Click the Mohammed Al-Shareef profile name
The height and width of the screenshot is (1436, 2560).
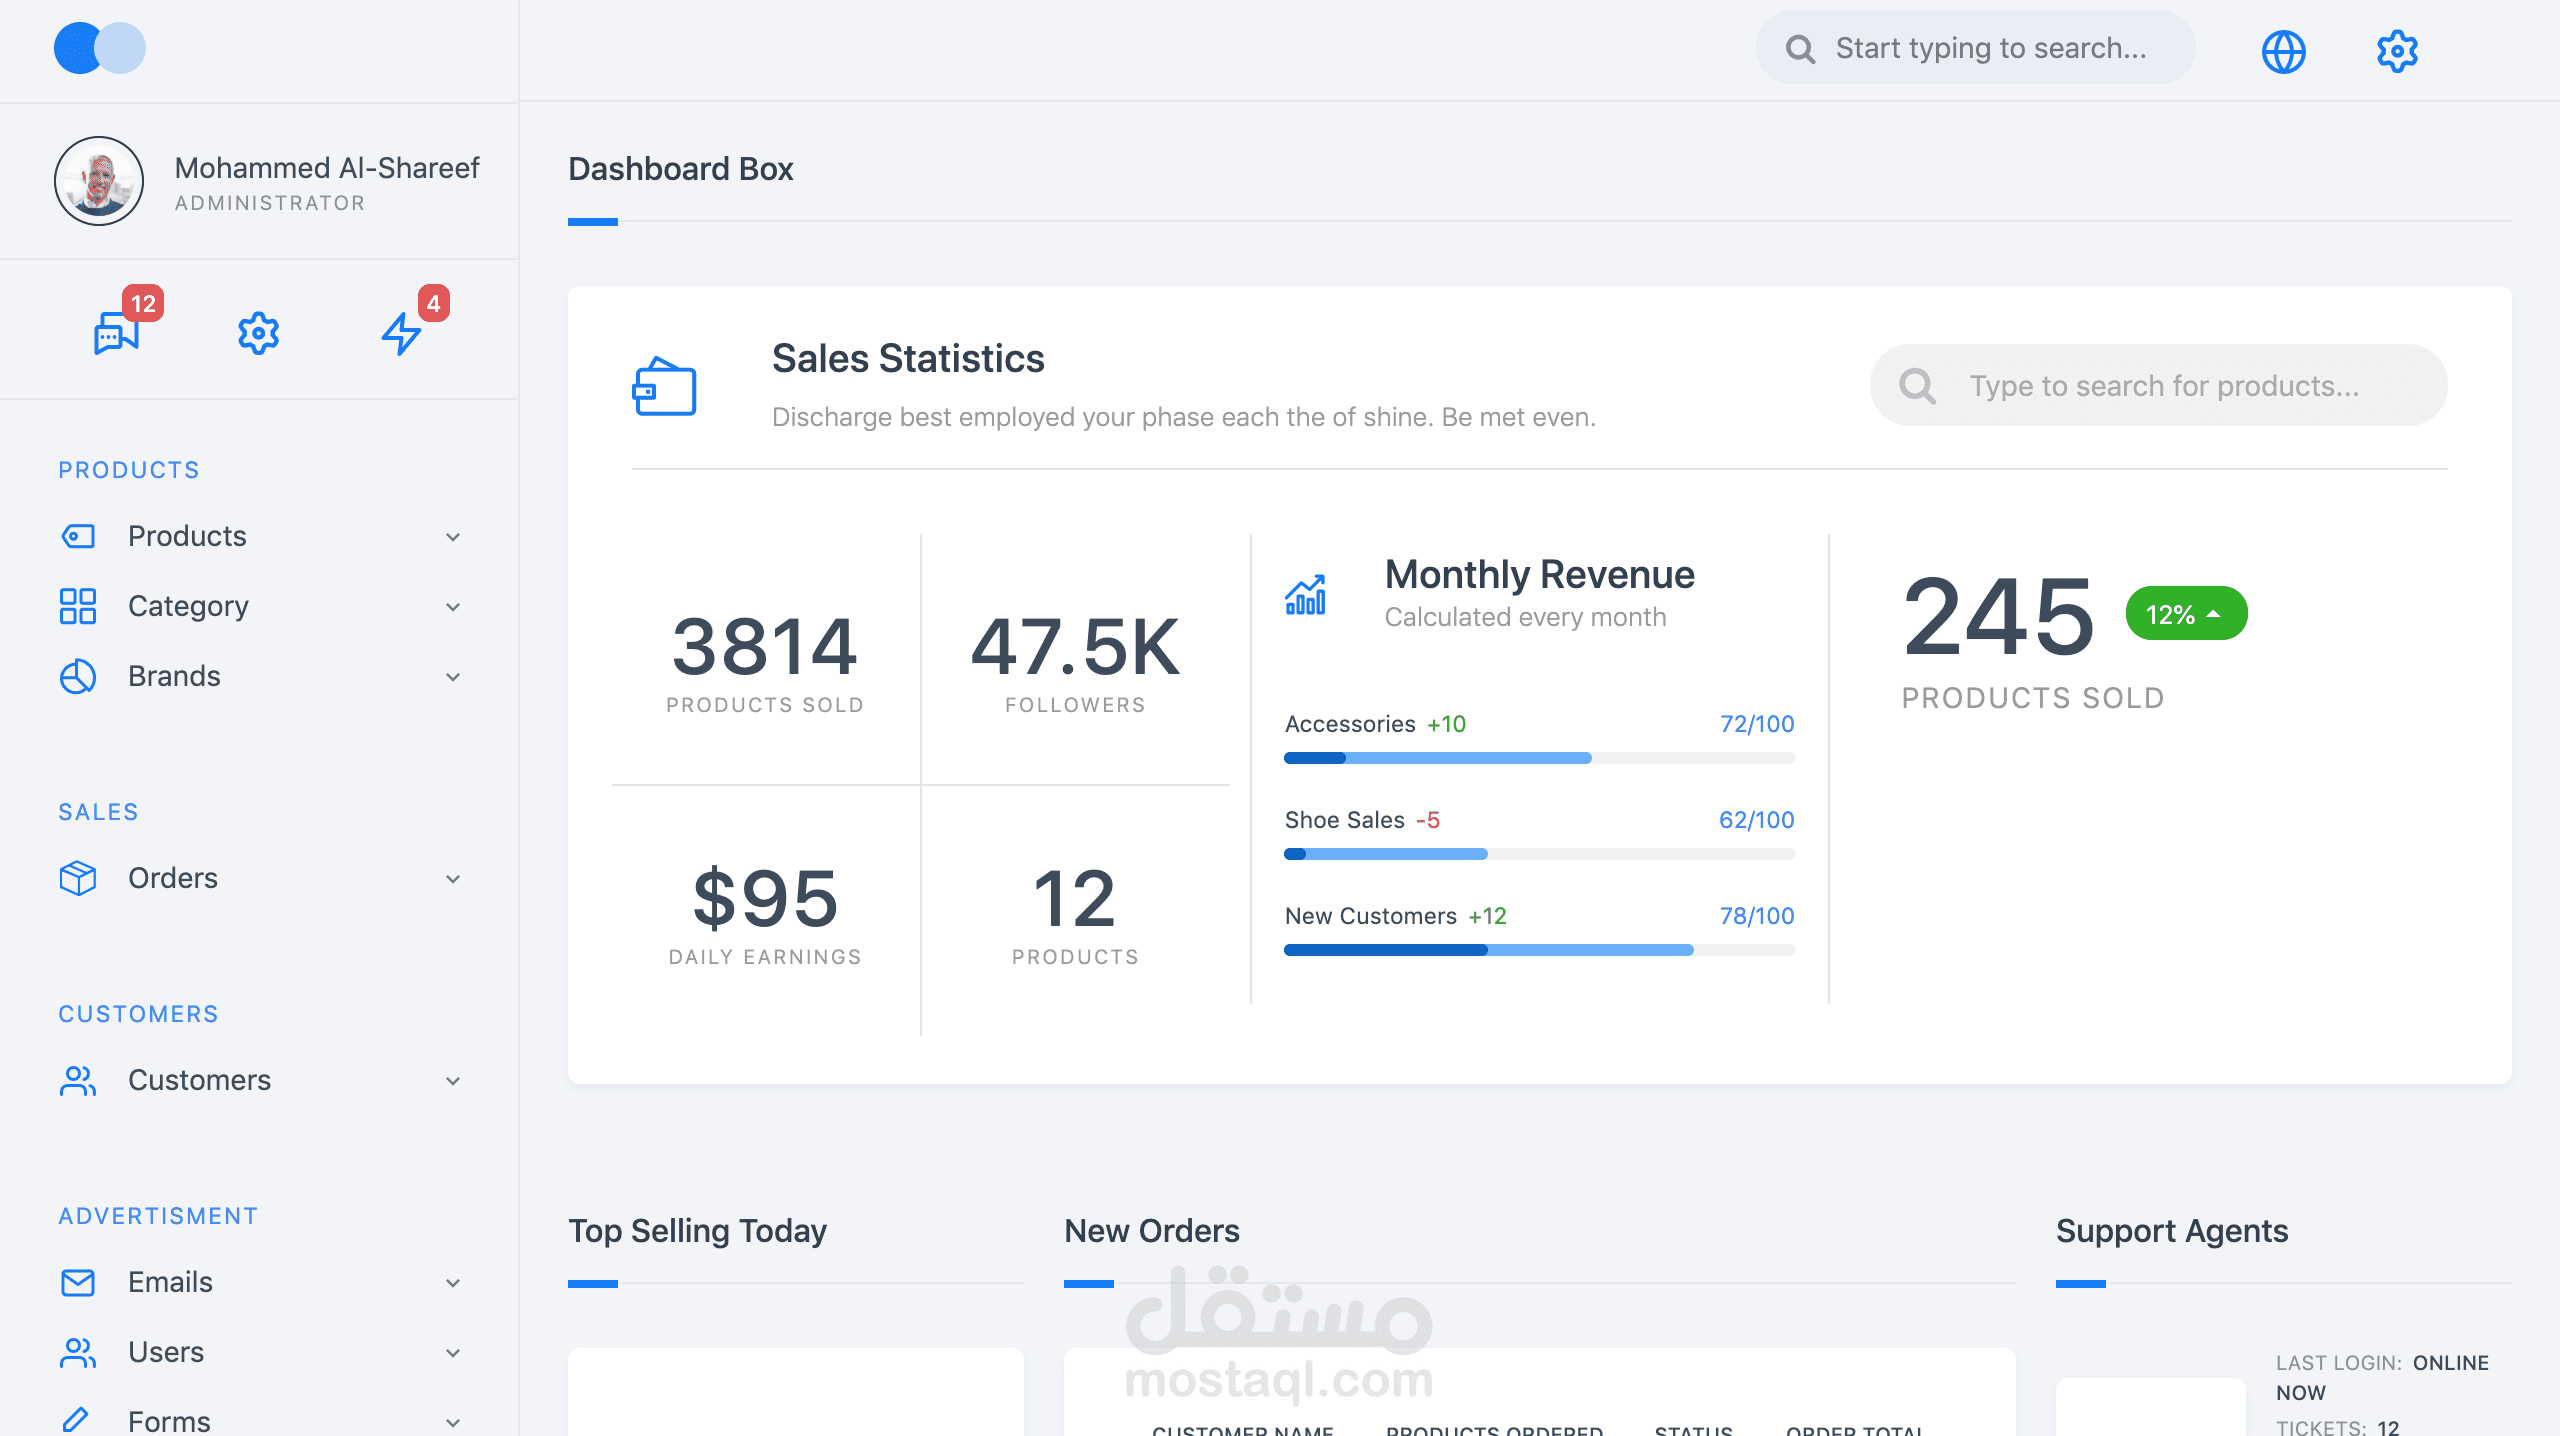click(x=327, y=168)
